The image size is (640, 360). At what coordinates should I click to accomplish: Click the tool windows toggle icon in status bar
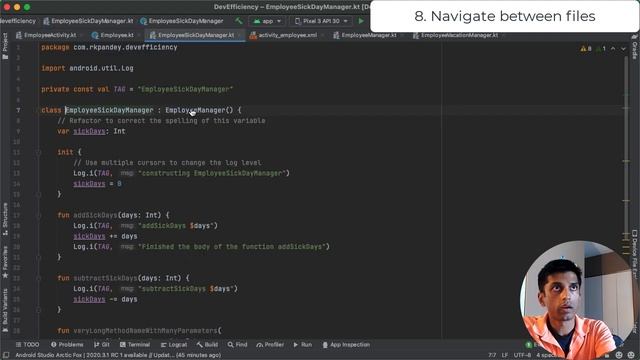coord(6,356)
